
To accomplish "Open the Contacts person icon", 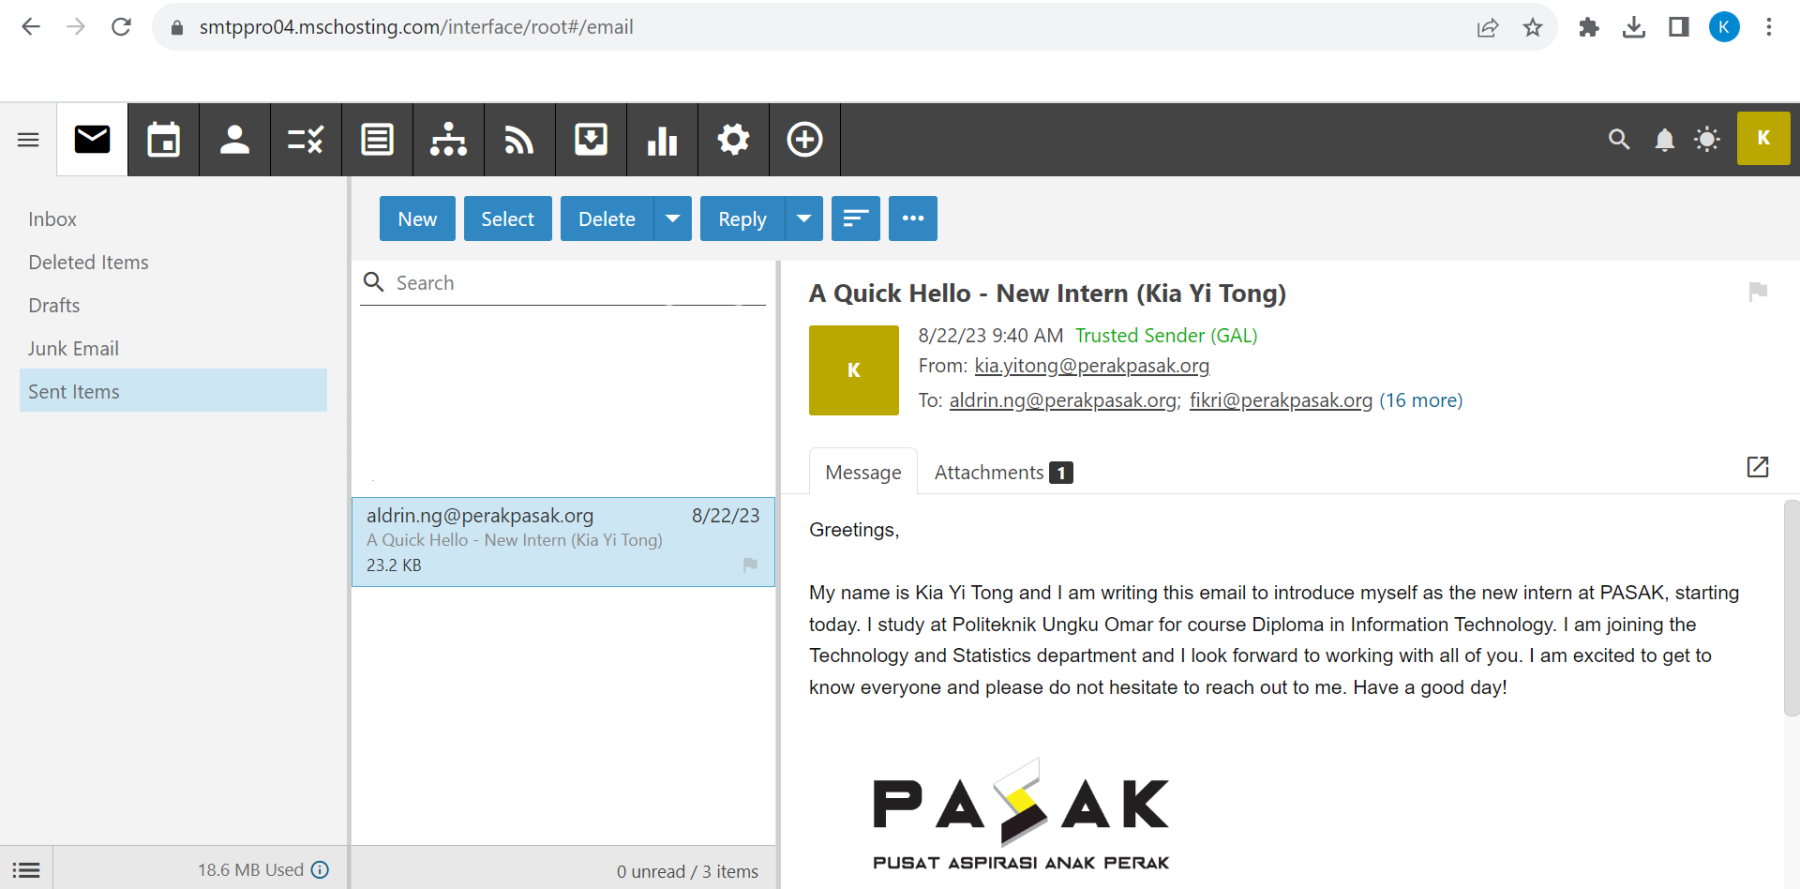I will pyautogui.click(x=234, y=140).
